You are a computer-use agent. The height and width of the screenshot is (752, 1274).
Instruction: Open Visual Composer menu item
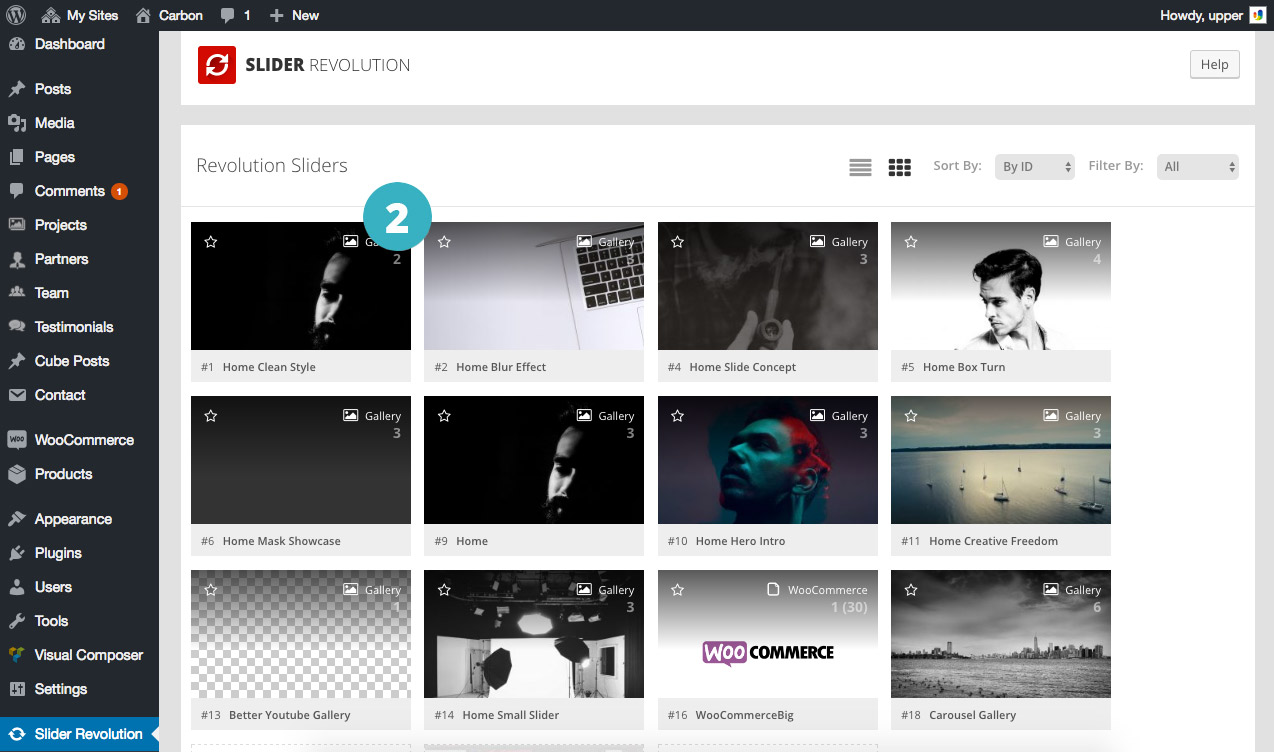[88, 655]
